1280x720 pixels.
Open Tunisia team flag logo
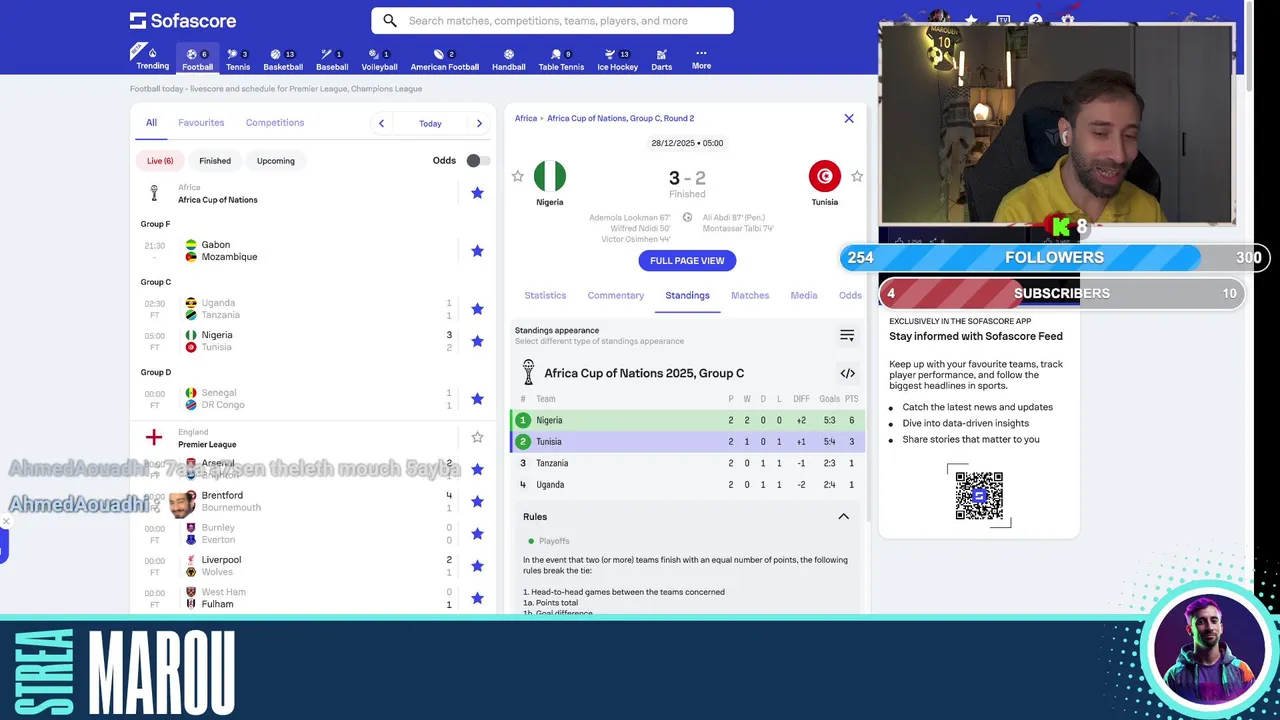pos(825,176)
